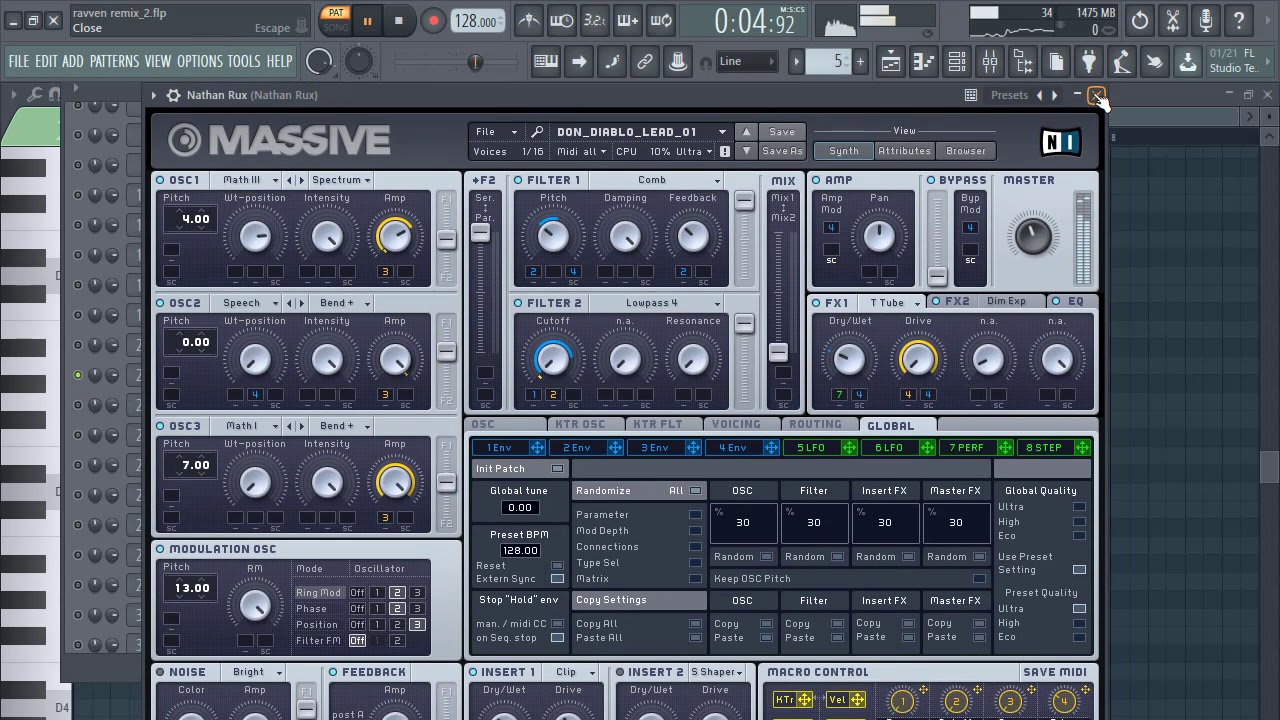Open the plugin picker/browser icon
Screen dimensions: 1280x720
(x=1089, y=62)
